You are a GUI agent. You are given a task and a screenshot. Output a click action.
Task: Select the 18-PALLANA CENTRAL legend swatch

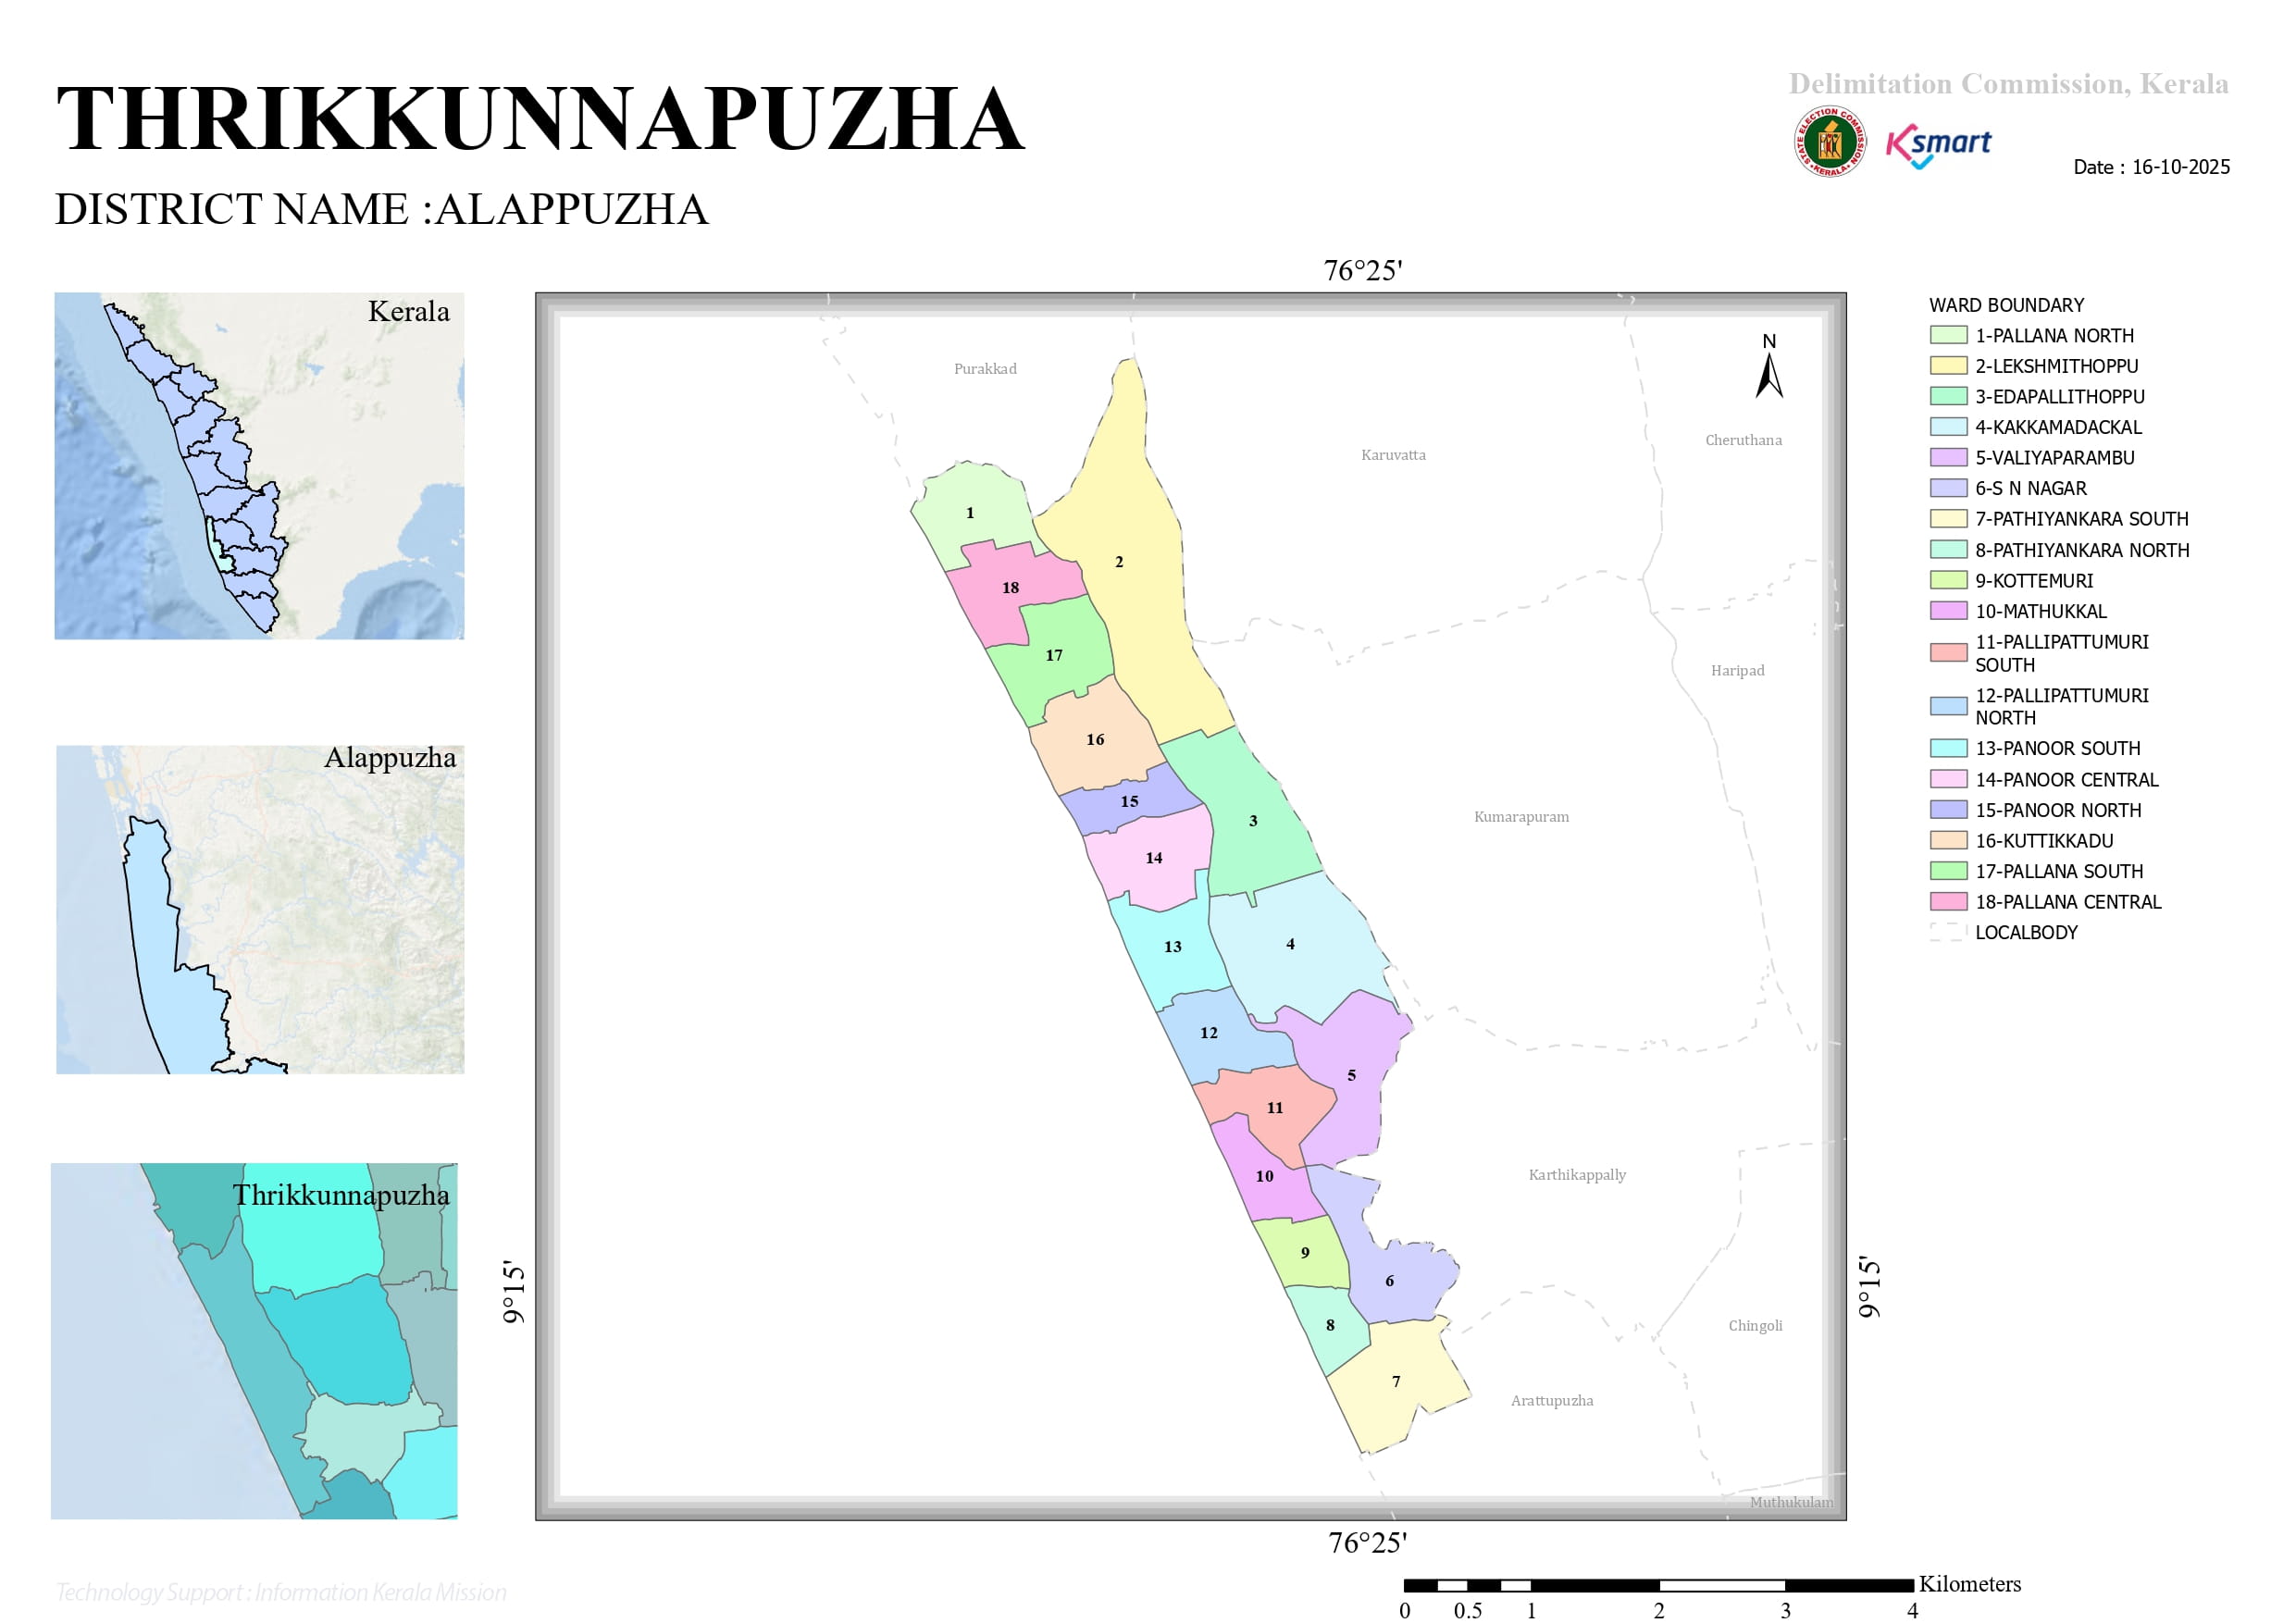(1948, 901)
